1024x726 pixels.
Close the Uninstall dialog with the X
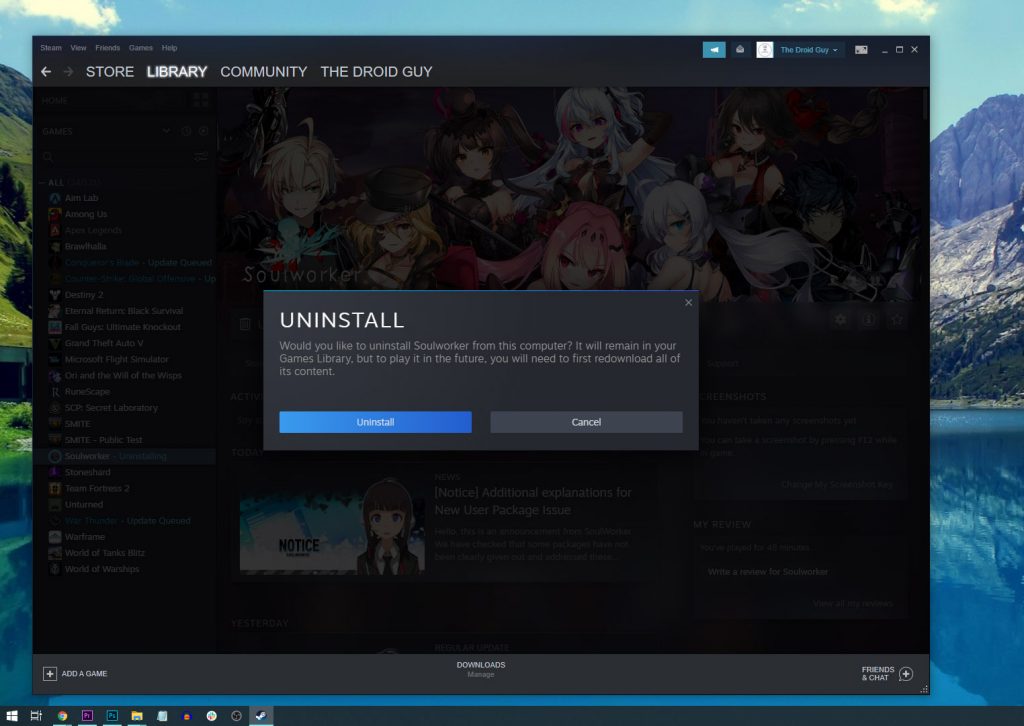point(688,302)
